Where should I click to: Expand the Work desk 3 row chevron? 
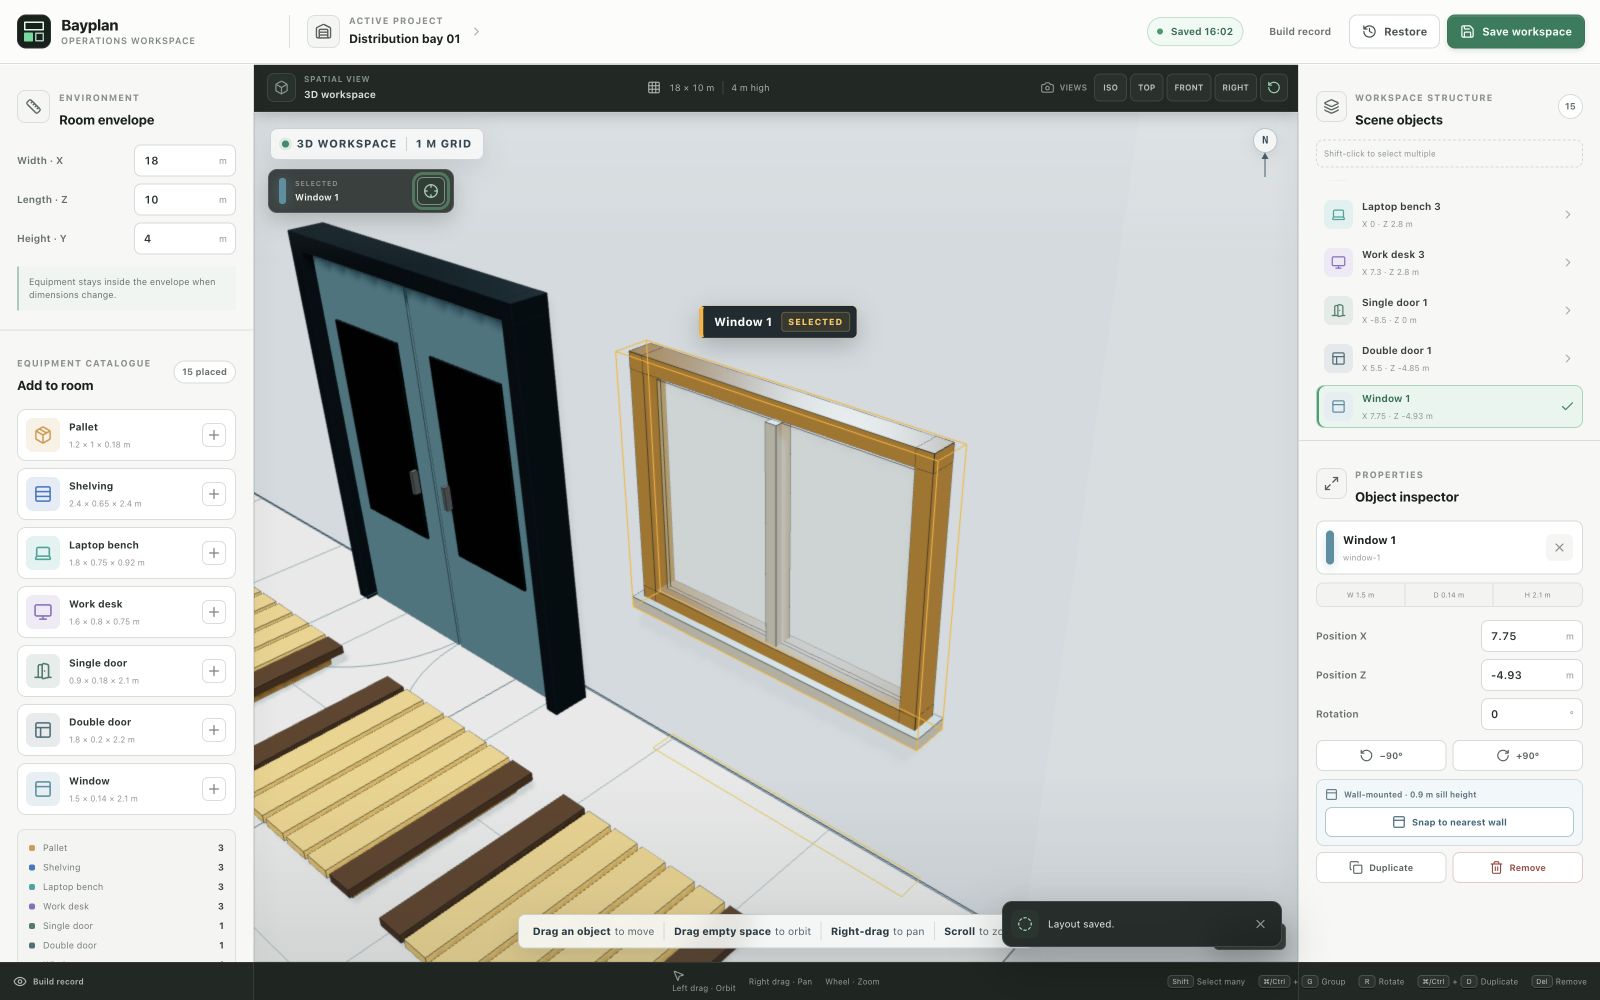tap(1567, 263)
